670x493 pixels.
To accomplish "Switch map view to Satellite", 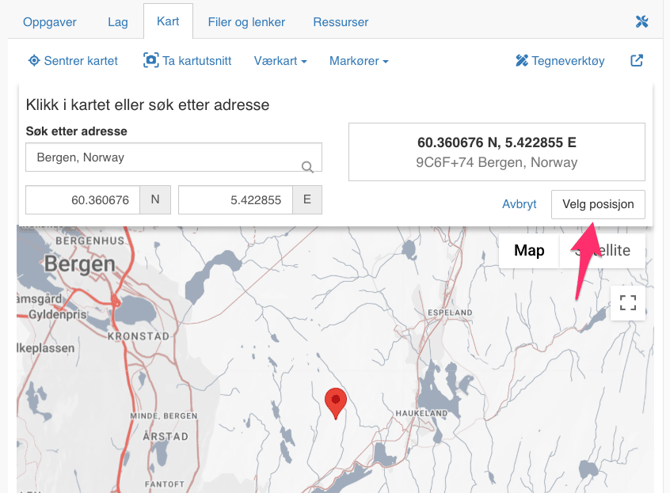I will [602, 250].
